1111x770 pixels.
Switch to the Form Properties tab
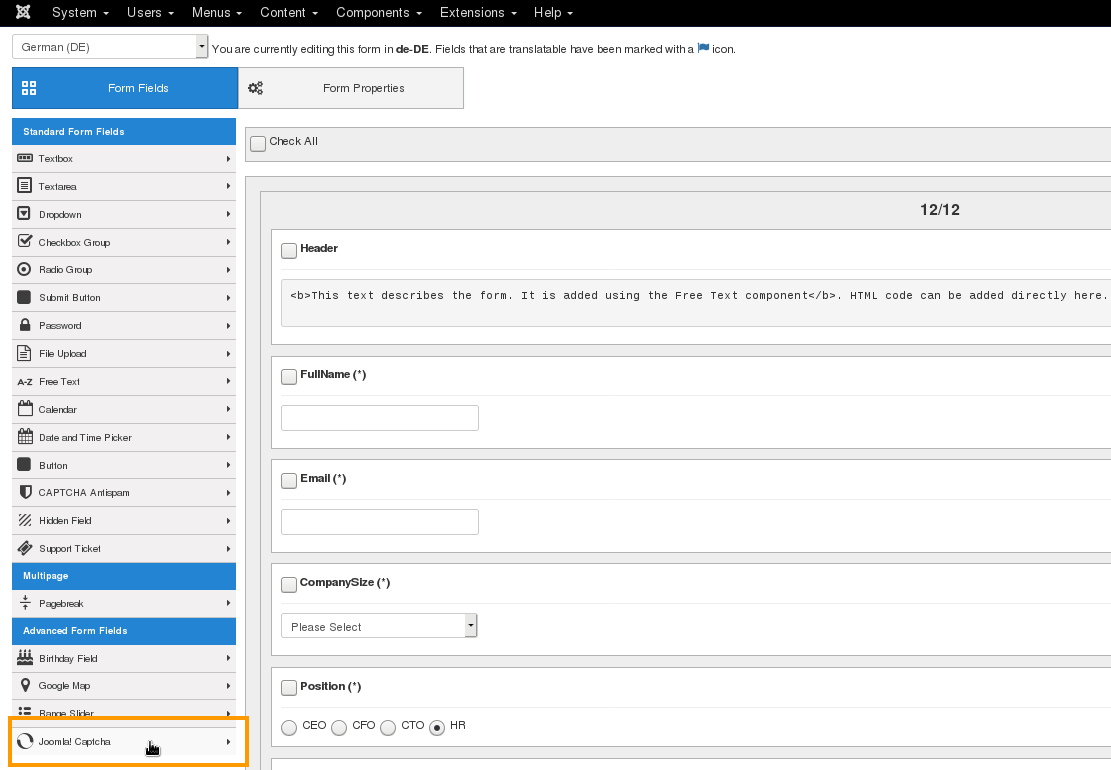[x=350, y=88]
